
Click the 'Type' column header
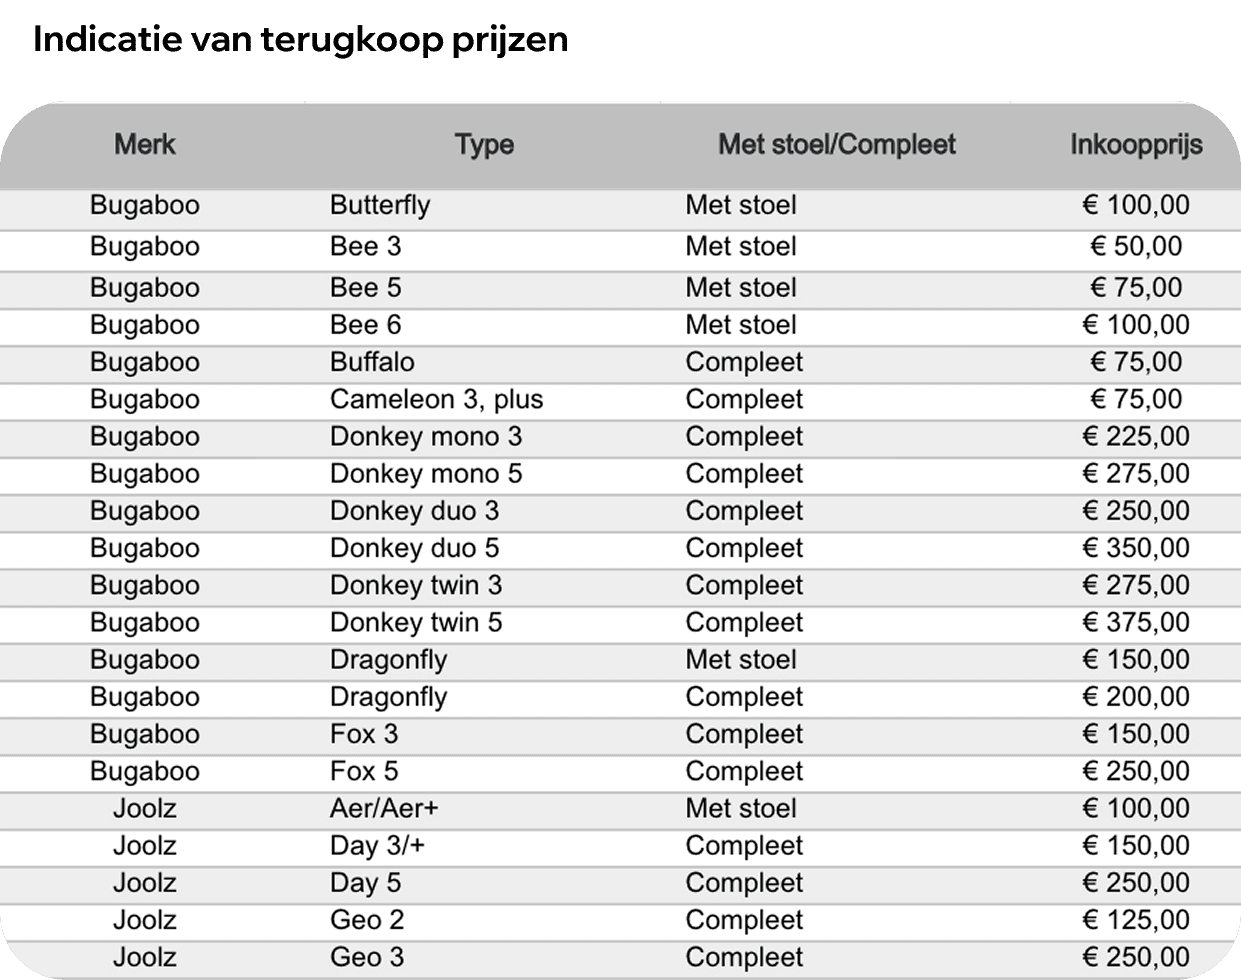tap(484, 145)
